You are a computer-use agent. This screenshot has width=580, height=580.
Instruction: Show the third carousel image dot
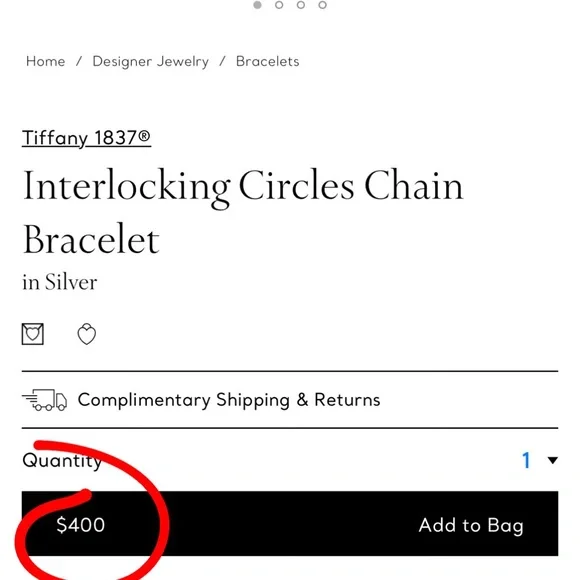(301, 5)
